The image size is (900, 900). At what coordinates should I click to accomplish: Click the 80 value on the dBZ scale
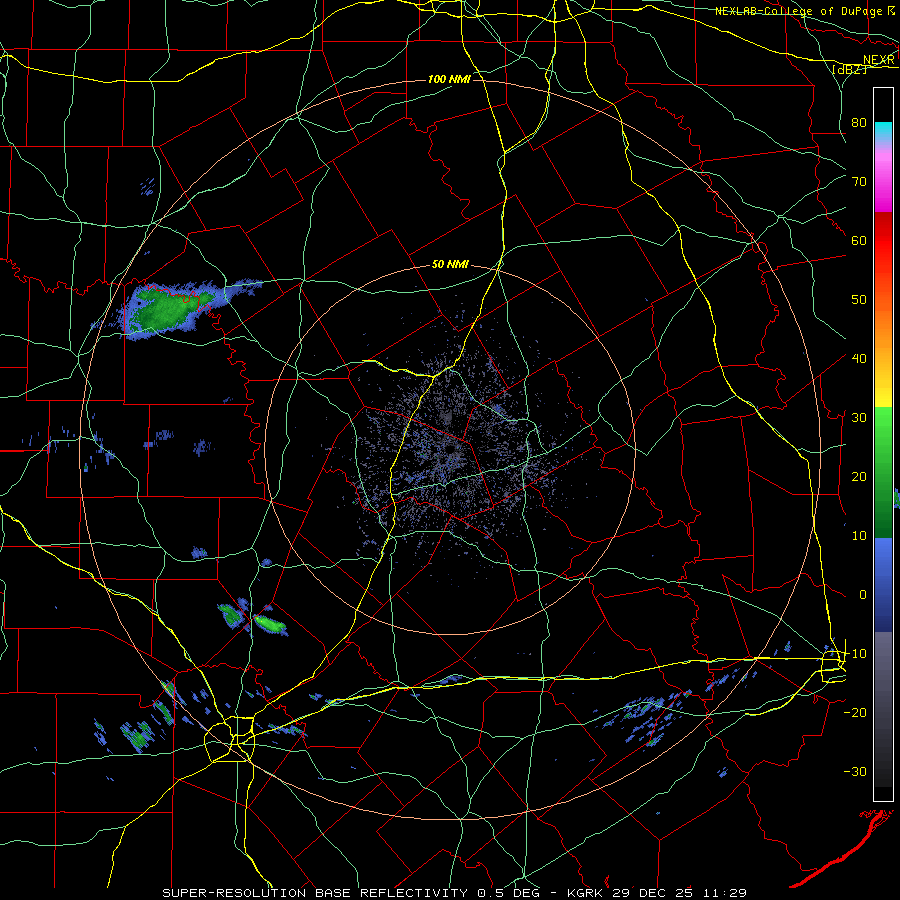pos(859,122)
